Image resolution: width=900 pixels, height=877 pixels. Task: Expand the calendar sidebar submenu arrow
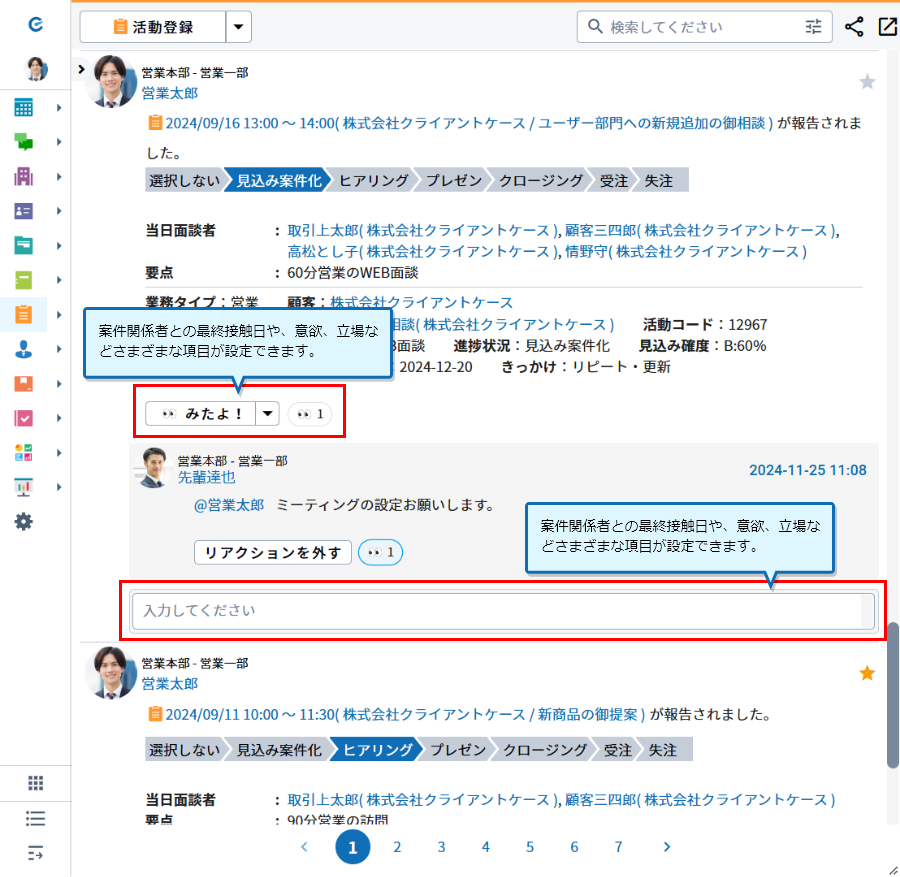[x=60, y=108]
